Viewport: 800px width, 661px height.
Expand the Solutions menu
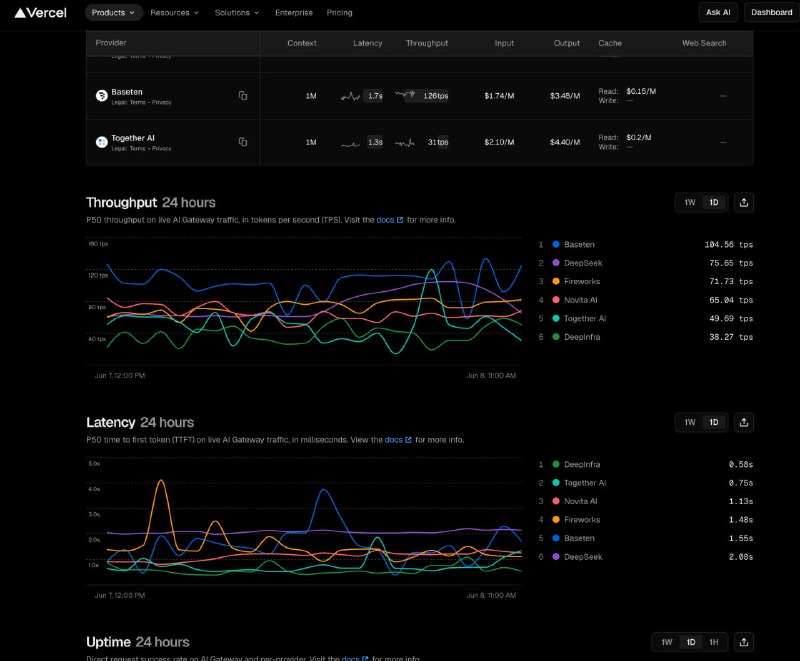point(237,13)
